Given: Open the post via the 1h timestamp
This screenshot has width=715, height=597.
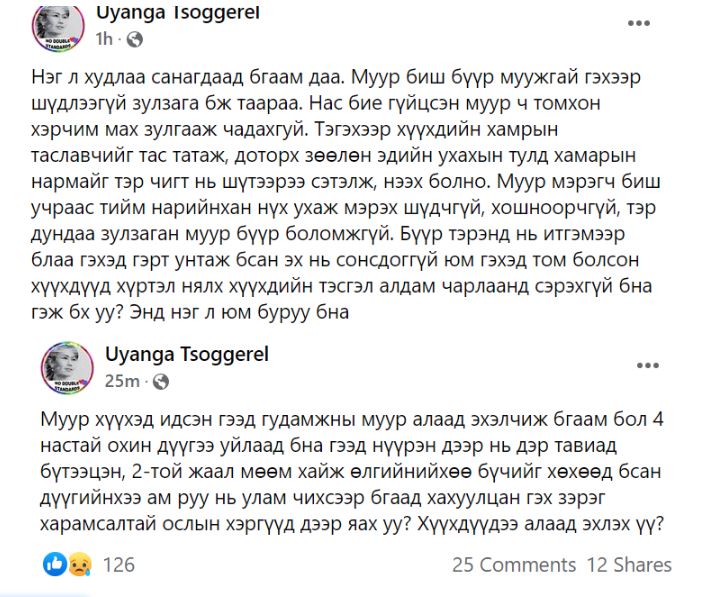Looking at the screenshot, I should (104, 39).
